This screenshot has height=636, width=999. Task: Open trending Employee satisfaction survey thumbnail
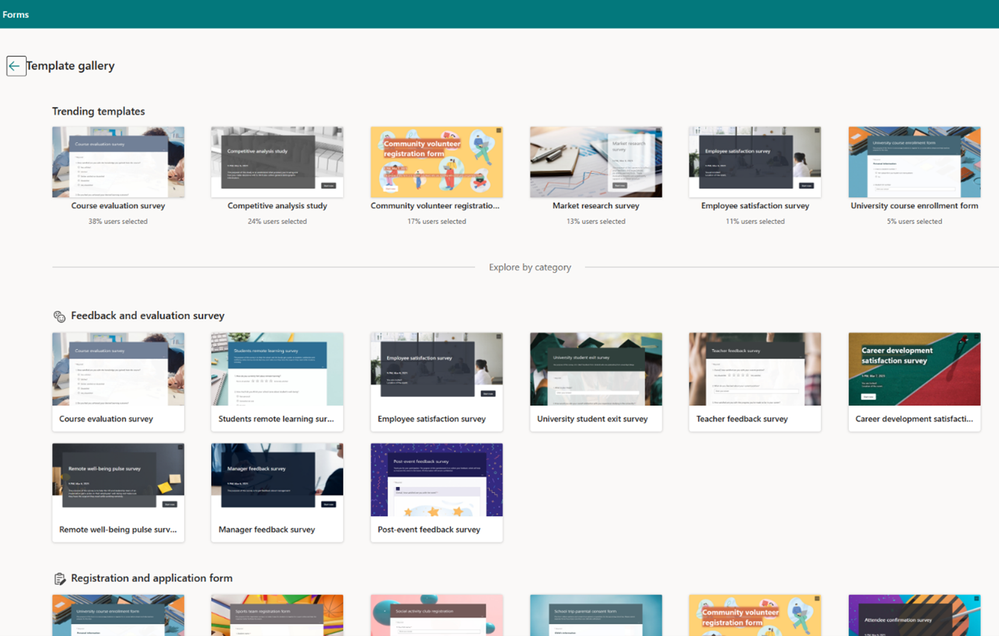click(755, 162)
